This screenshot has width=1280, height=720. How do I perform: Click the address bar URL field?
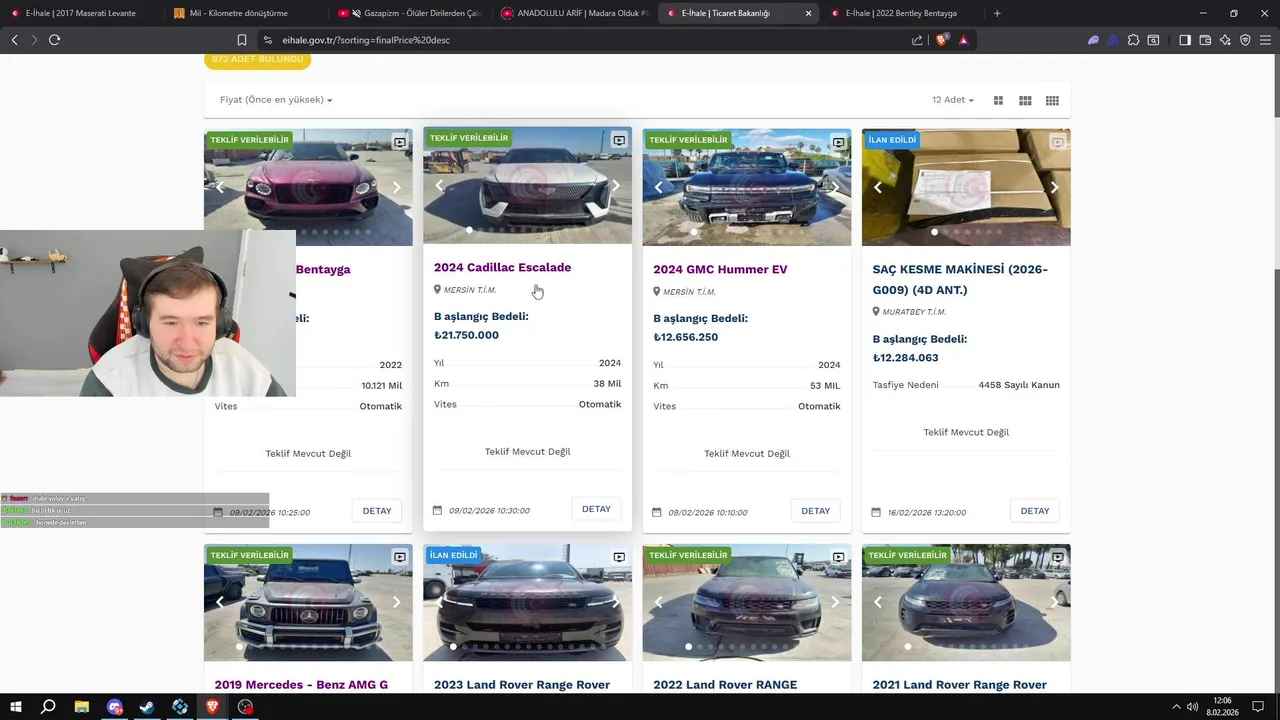pyautogui.click(x=580, y=40)
